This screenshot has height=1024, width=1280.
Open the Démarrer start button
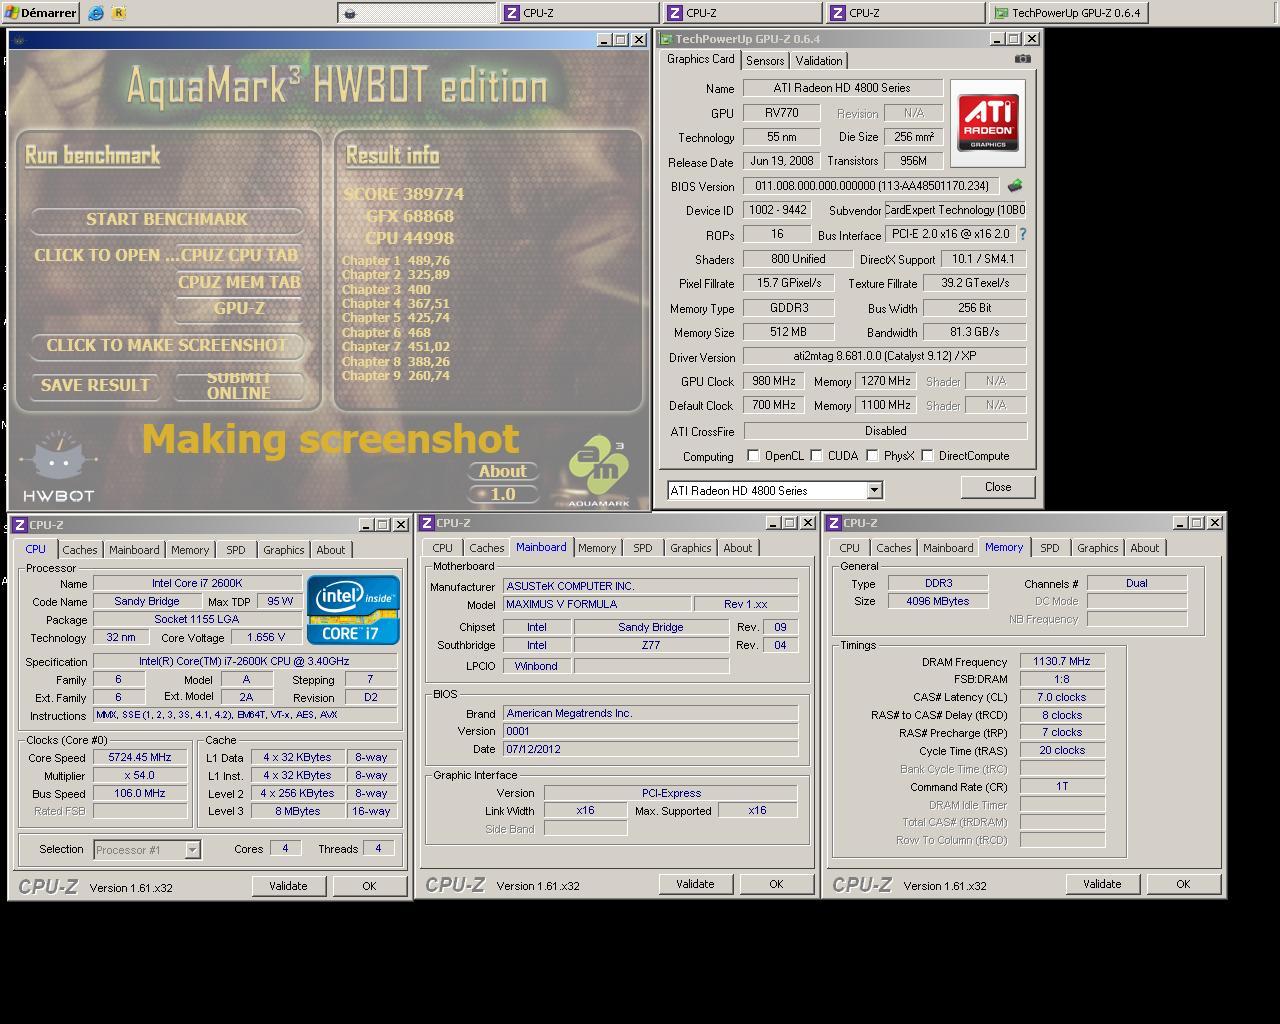(41, 13)
